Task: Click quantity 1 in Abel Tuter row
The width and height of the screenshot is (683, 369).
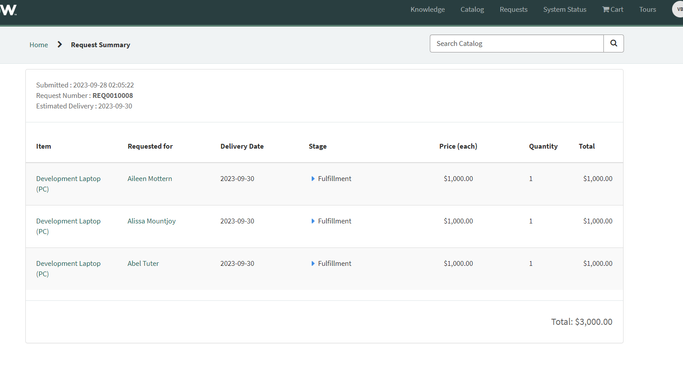Action: [x=531, y=264]
